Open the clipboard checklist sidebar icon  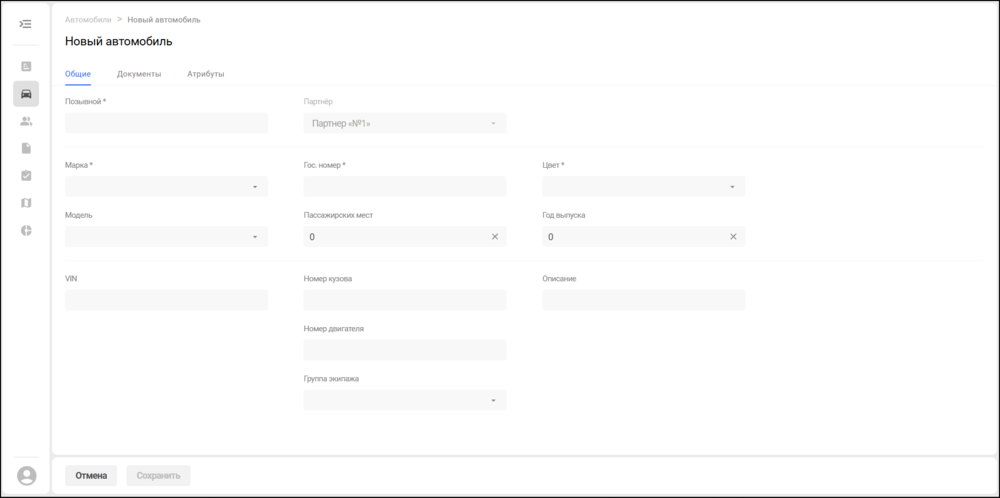26,175
